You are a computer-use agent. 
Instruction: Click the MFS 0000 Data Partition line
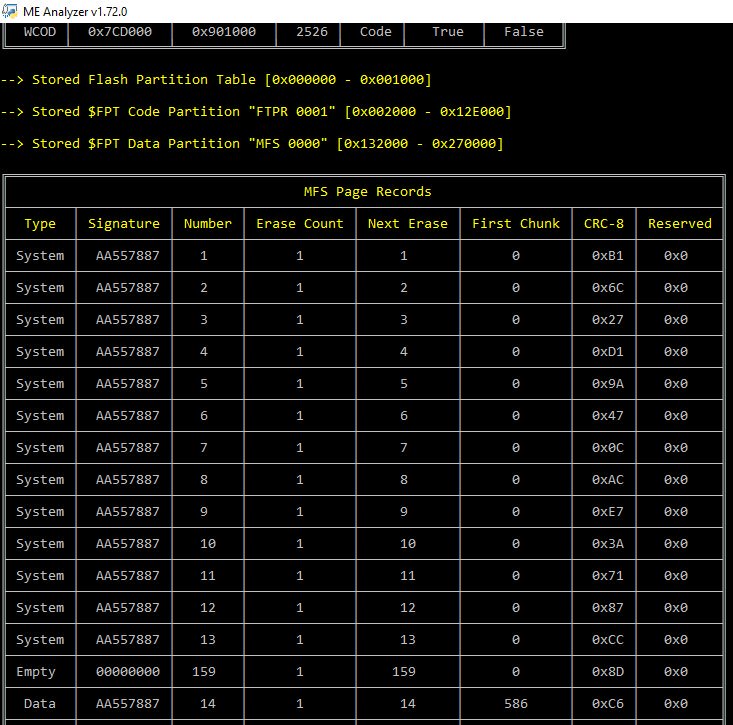[x=252, y=144]
